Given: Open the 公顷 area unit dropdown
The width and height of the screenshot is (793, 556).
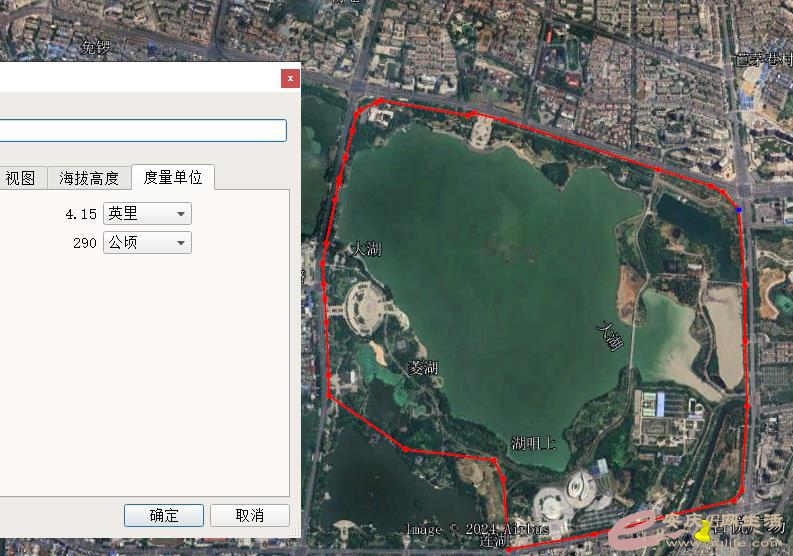Looking at the screenshot, I should point(147,243).
